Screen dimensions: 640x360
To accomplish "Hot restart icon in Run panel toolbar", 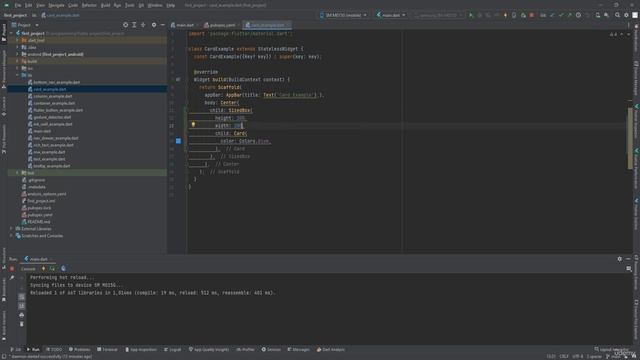I will (52, 269).
